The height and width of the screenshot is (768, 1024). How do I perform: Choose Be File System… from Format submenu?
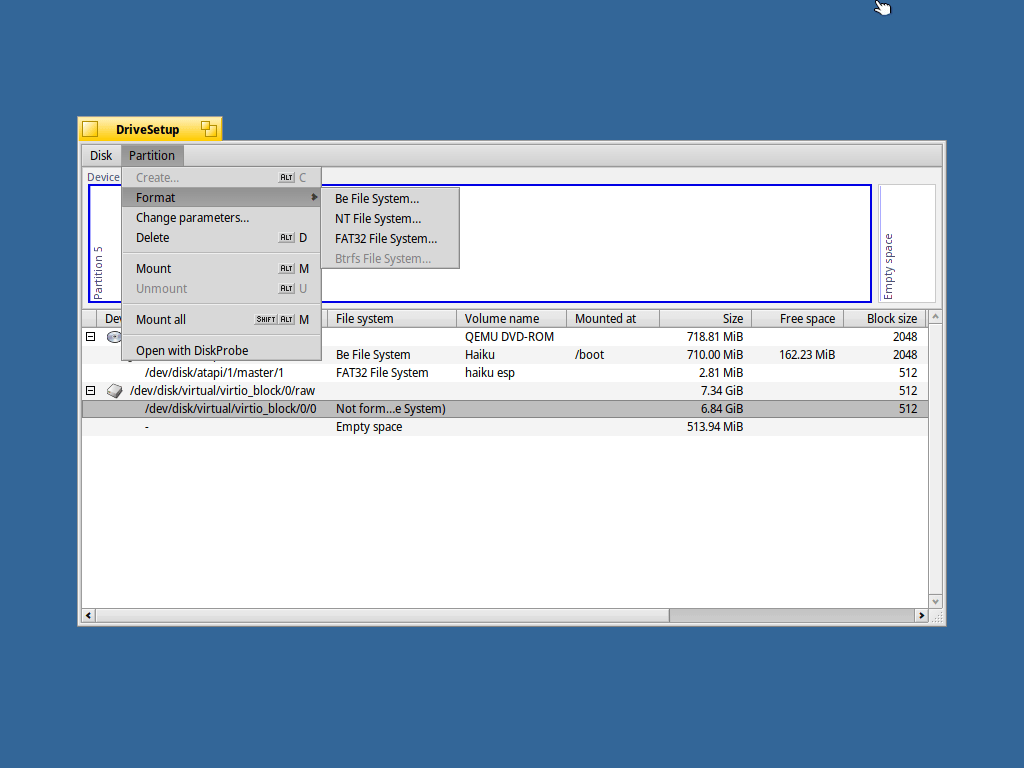390,199
